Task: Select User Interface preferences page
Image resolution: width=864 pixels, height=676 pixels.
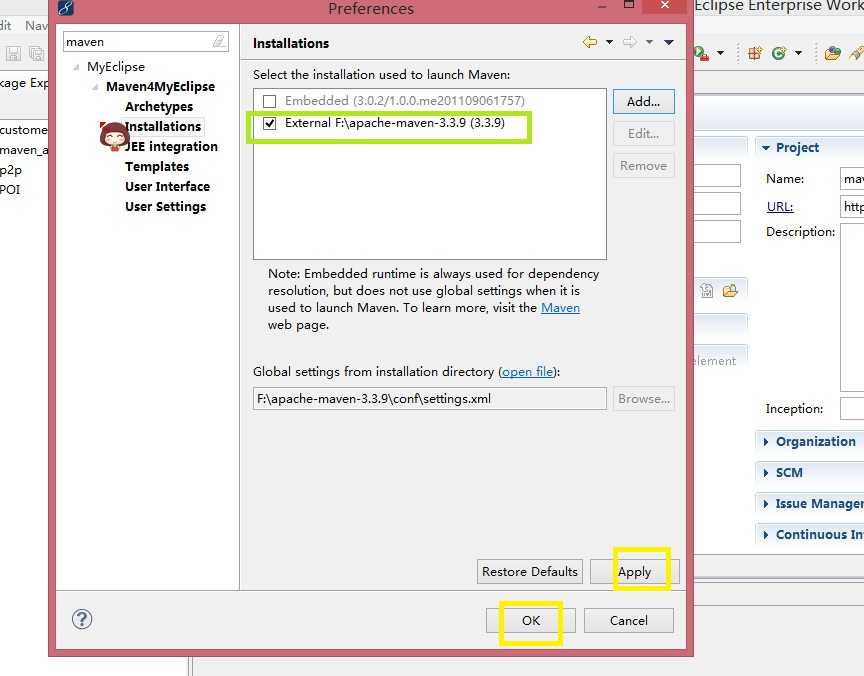Action: [x=168, y=186]
